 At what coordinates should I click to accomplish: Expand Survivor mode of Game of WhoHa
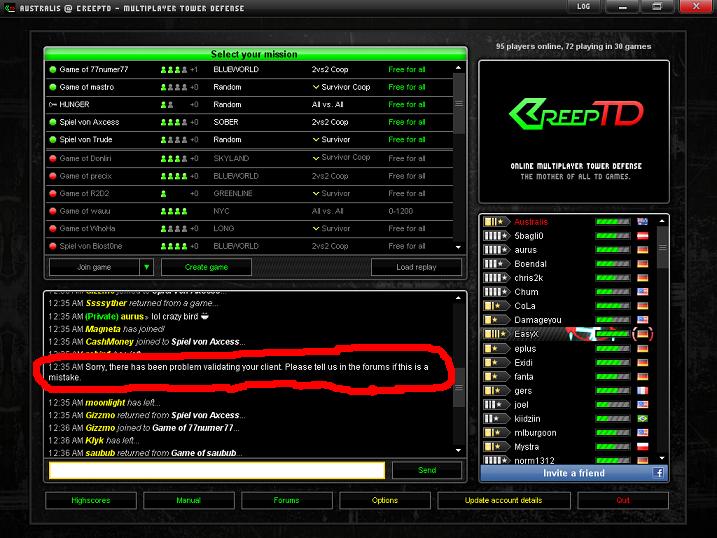coord(316,229)
